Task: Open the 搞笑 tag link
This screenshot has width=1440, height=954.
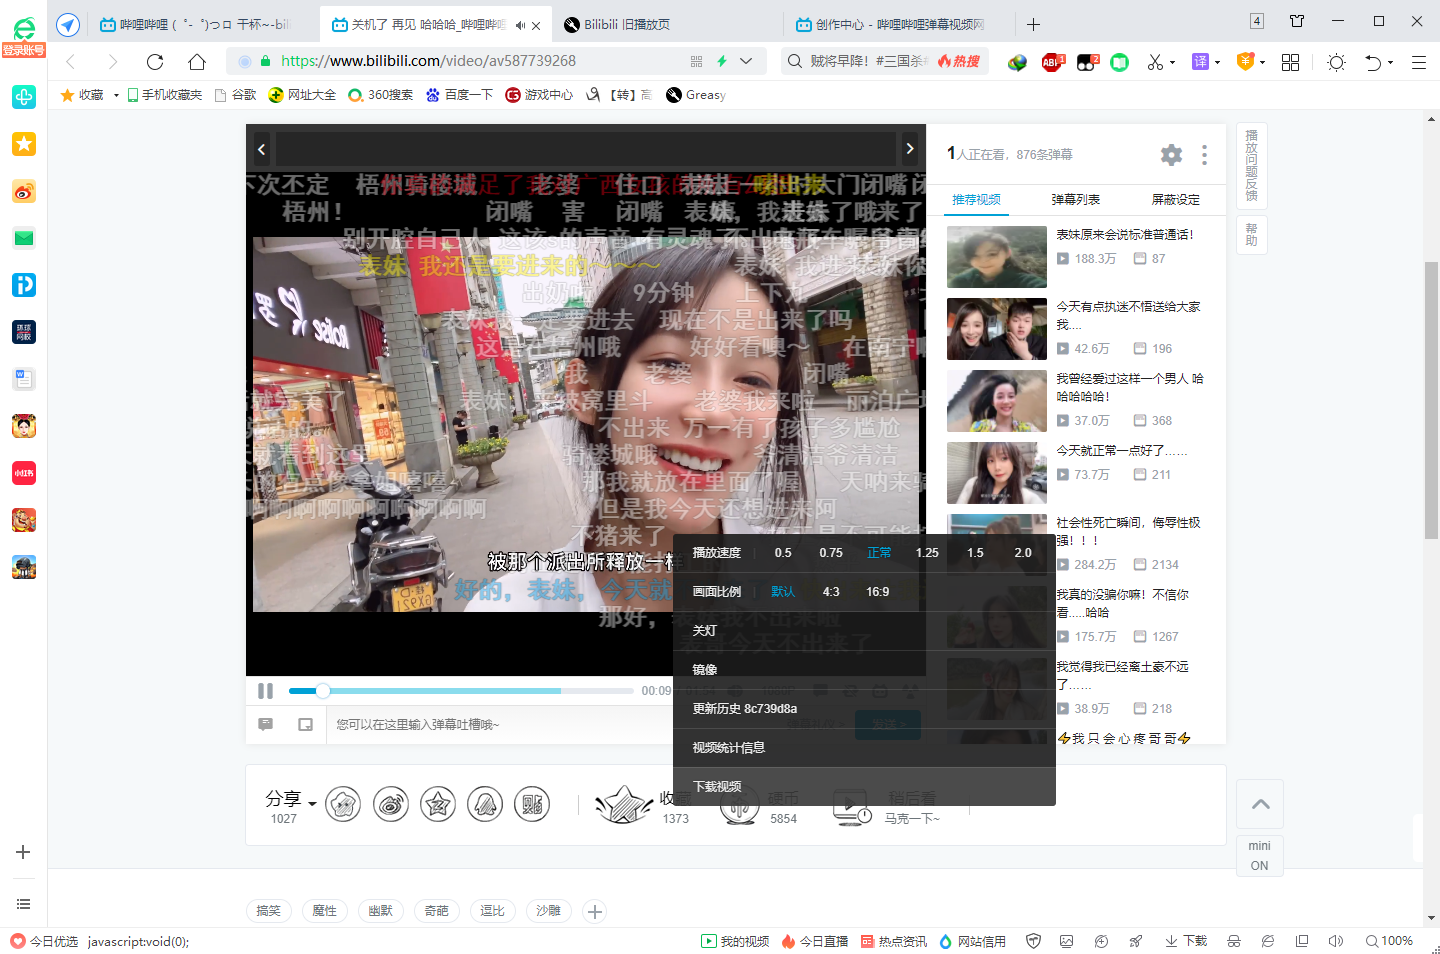Action: [268, 911]
